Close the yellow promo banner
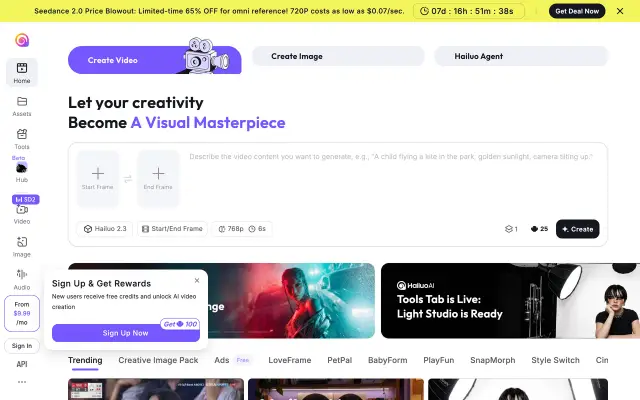The image size is (640, 400). click(620, 11)
